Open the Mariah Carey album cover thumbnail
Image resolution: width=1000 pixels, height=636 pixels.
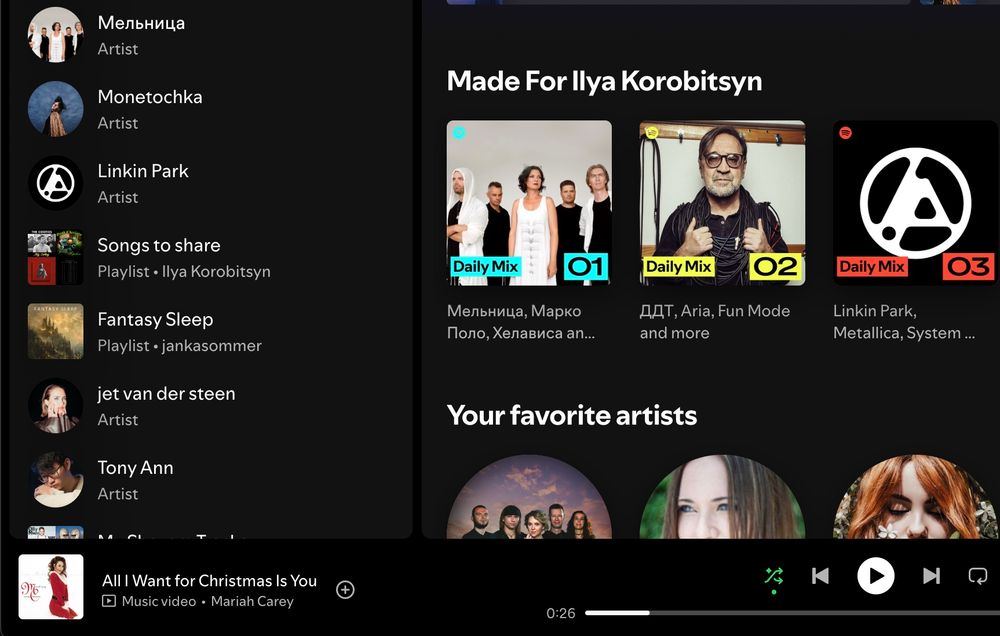pyautogui.click(x=51, y=587)
